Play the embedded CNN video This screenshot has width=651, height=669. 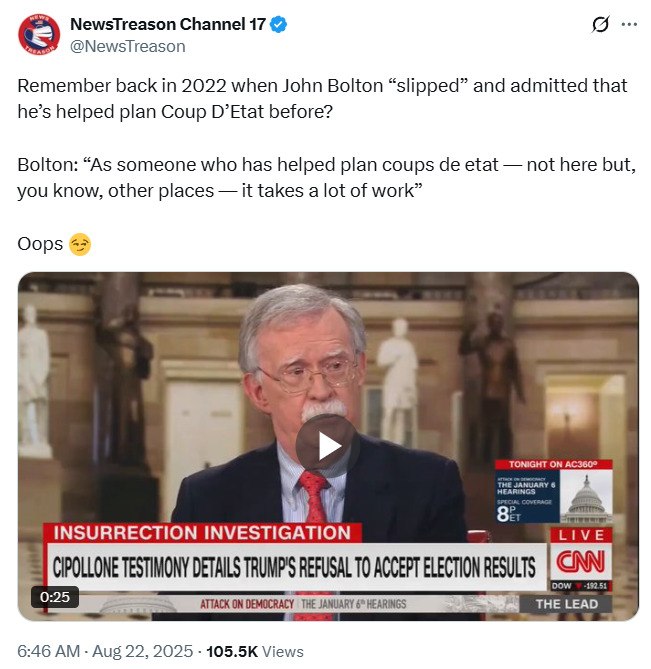[327, 446]
